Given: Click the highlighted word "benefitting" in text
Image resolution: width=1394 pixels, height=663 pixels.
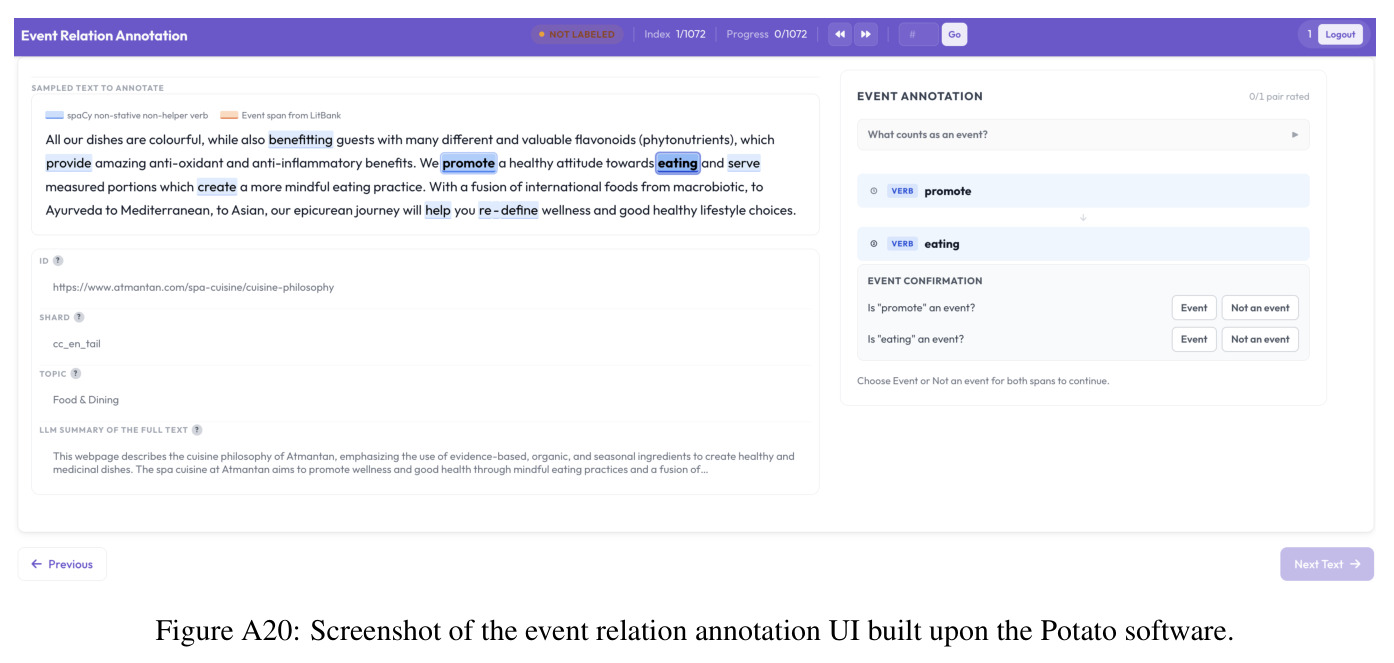Looking at the screenshot, I should (300, 140).
